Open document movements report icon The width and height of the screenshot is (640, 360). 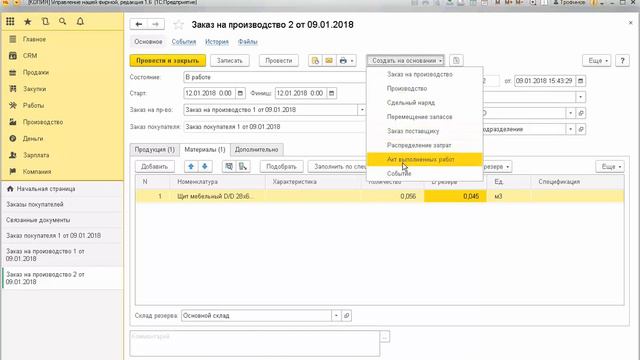[315, 60]
